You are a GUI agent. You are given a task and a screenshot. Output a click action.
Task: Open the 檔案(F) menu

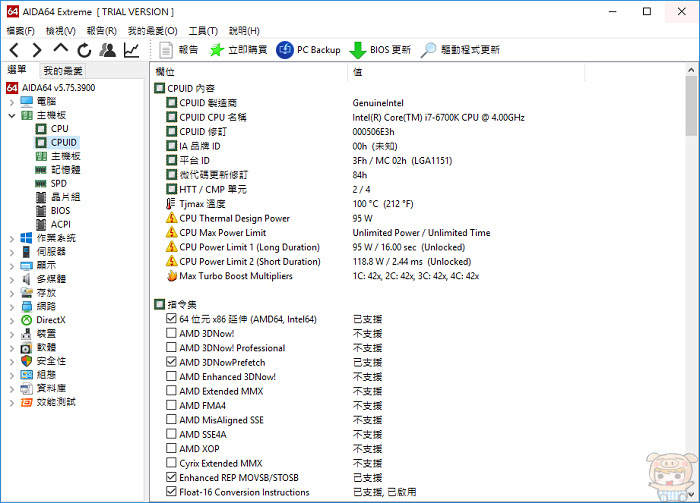click(21, 31)
